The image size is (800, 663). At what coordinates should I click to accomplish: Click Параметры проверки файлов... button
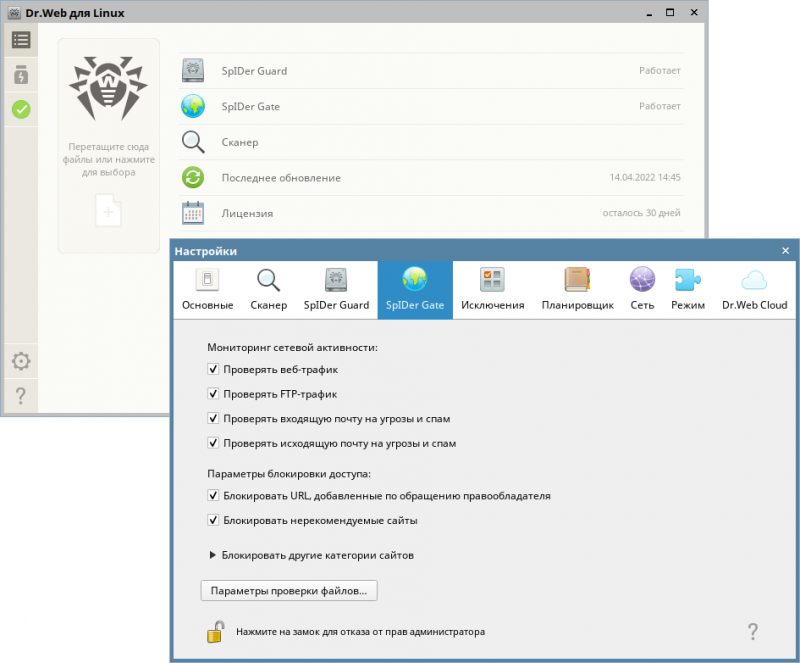(289, 591)
